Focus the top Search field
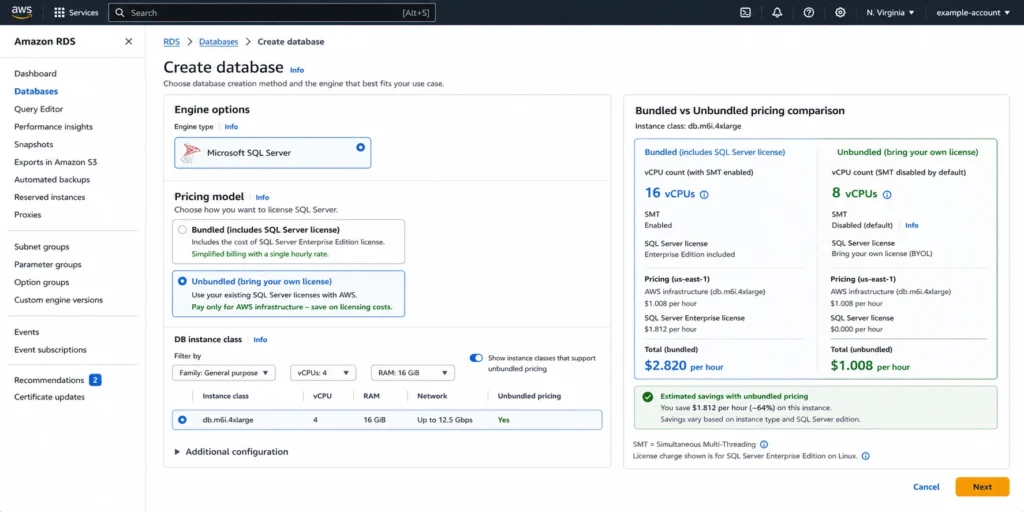1024x512 pixels. coord(272,12)
